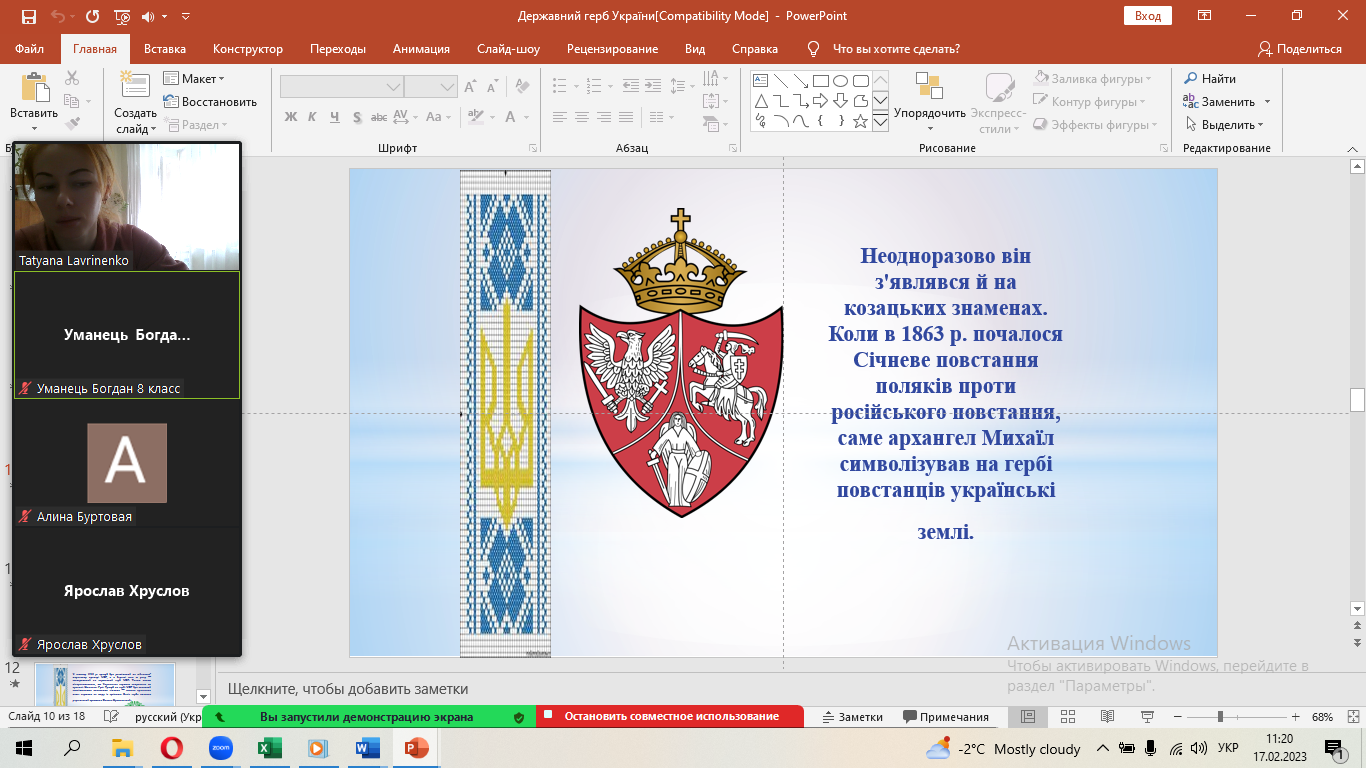Open the Макет layout dropdown

click(194, 79)
